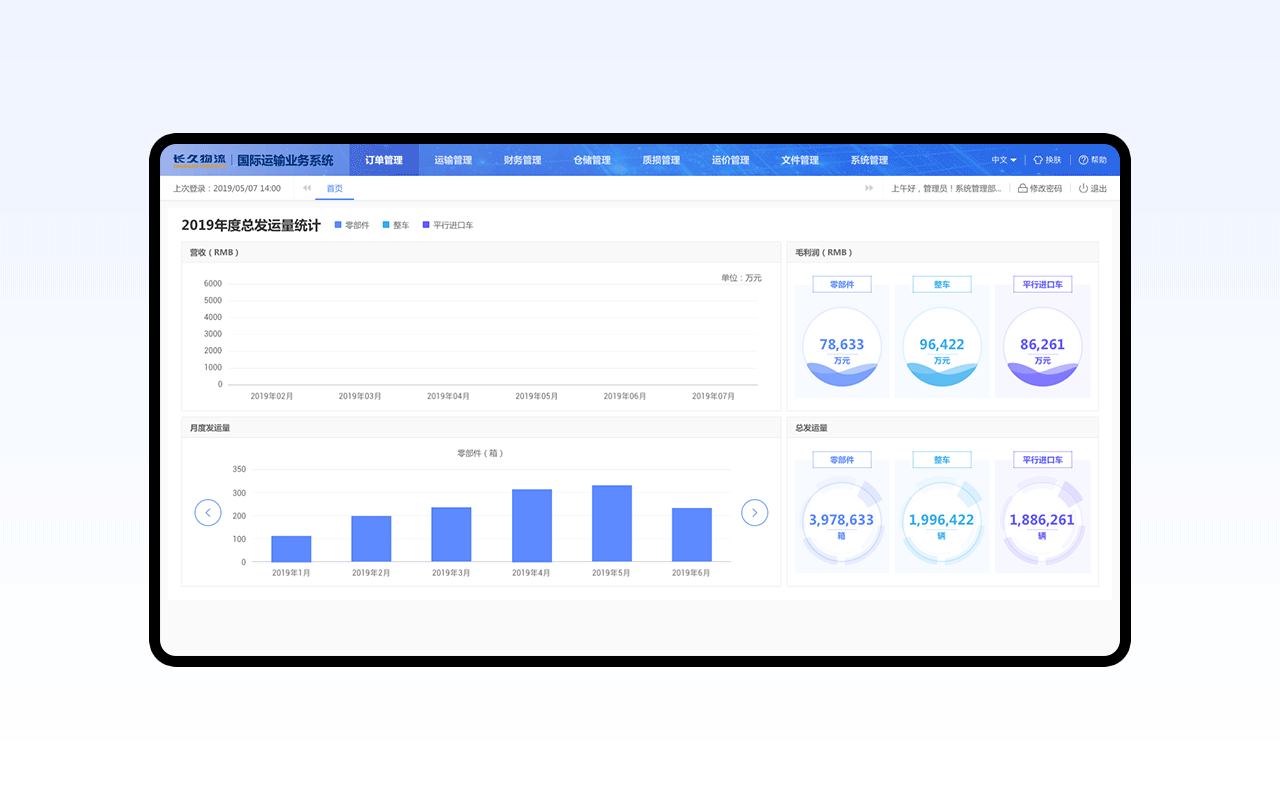Viewport: 1280px width, 800px height.
Task: Click the 2019年5月 bar
Action: (x=612, y=524)
